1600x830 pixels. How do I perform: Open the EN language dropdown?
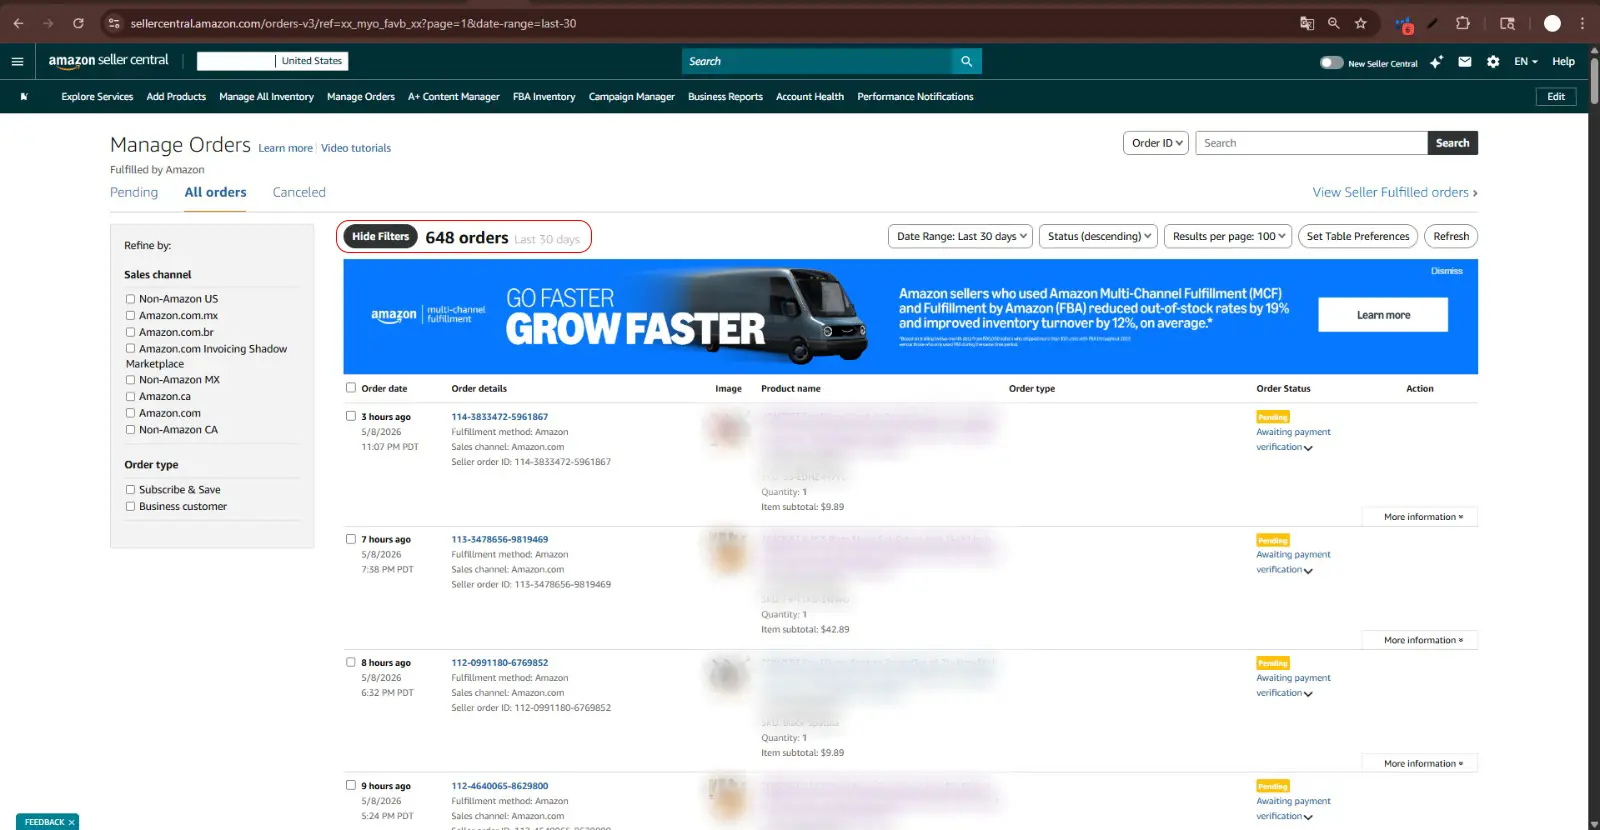pos(1526,62)
